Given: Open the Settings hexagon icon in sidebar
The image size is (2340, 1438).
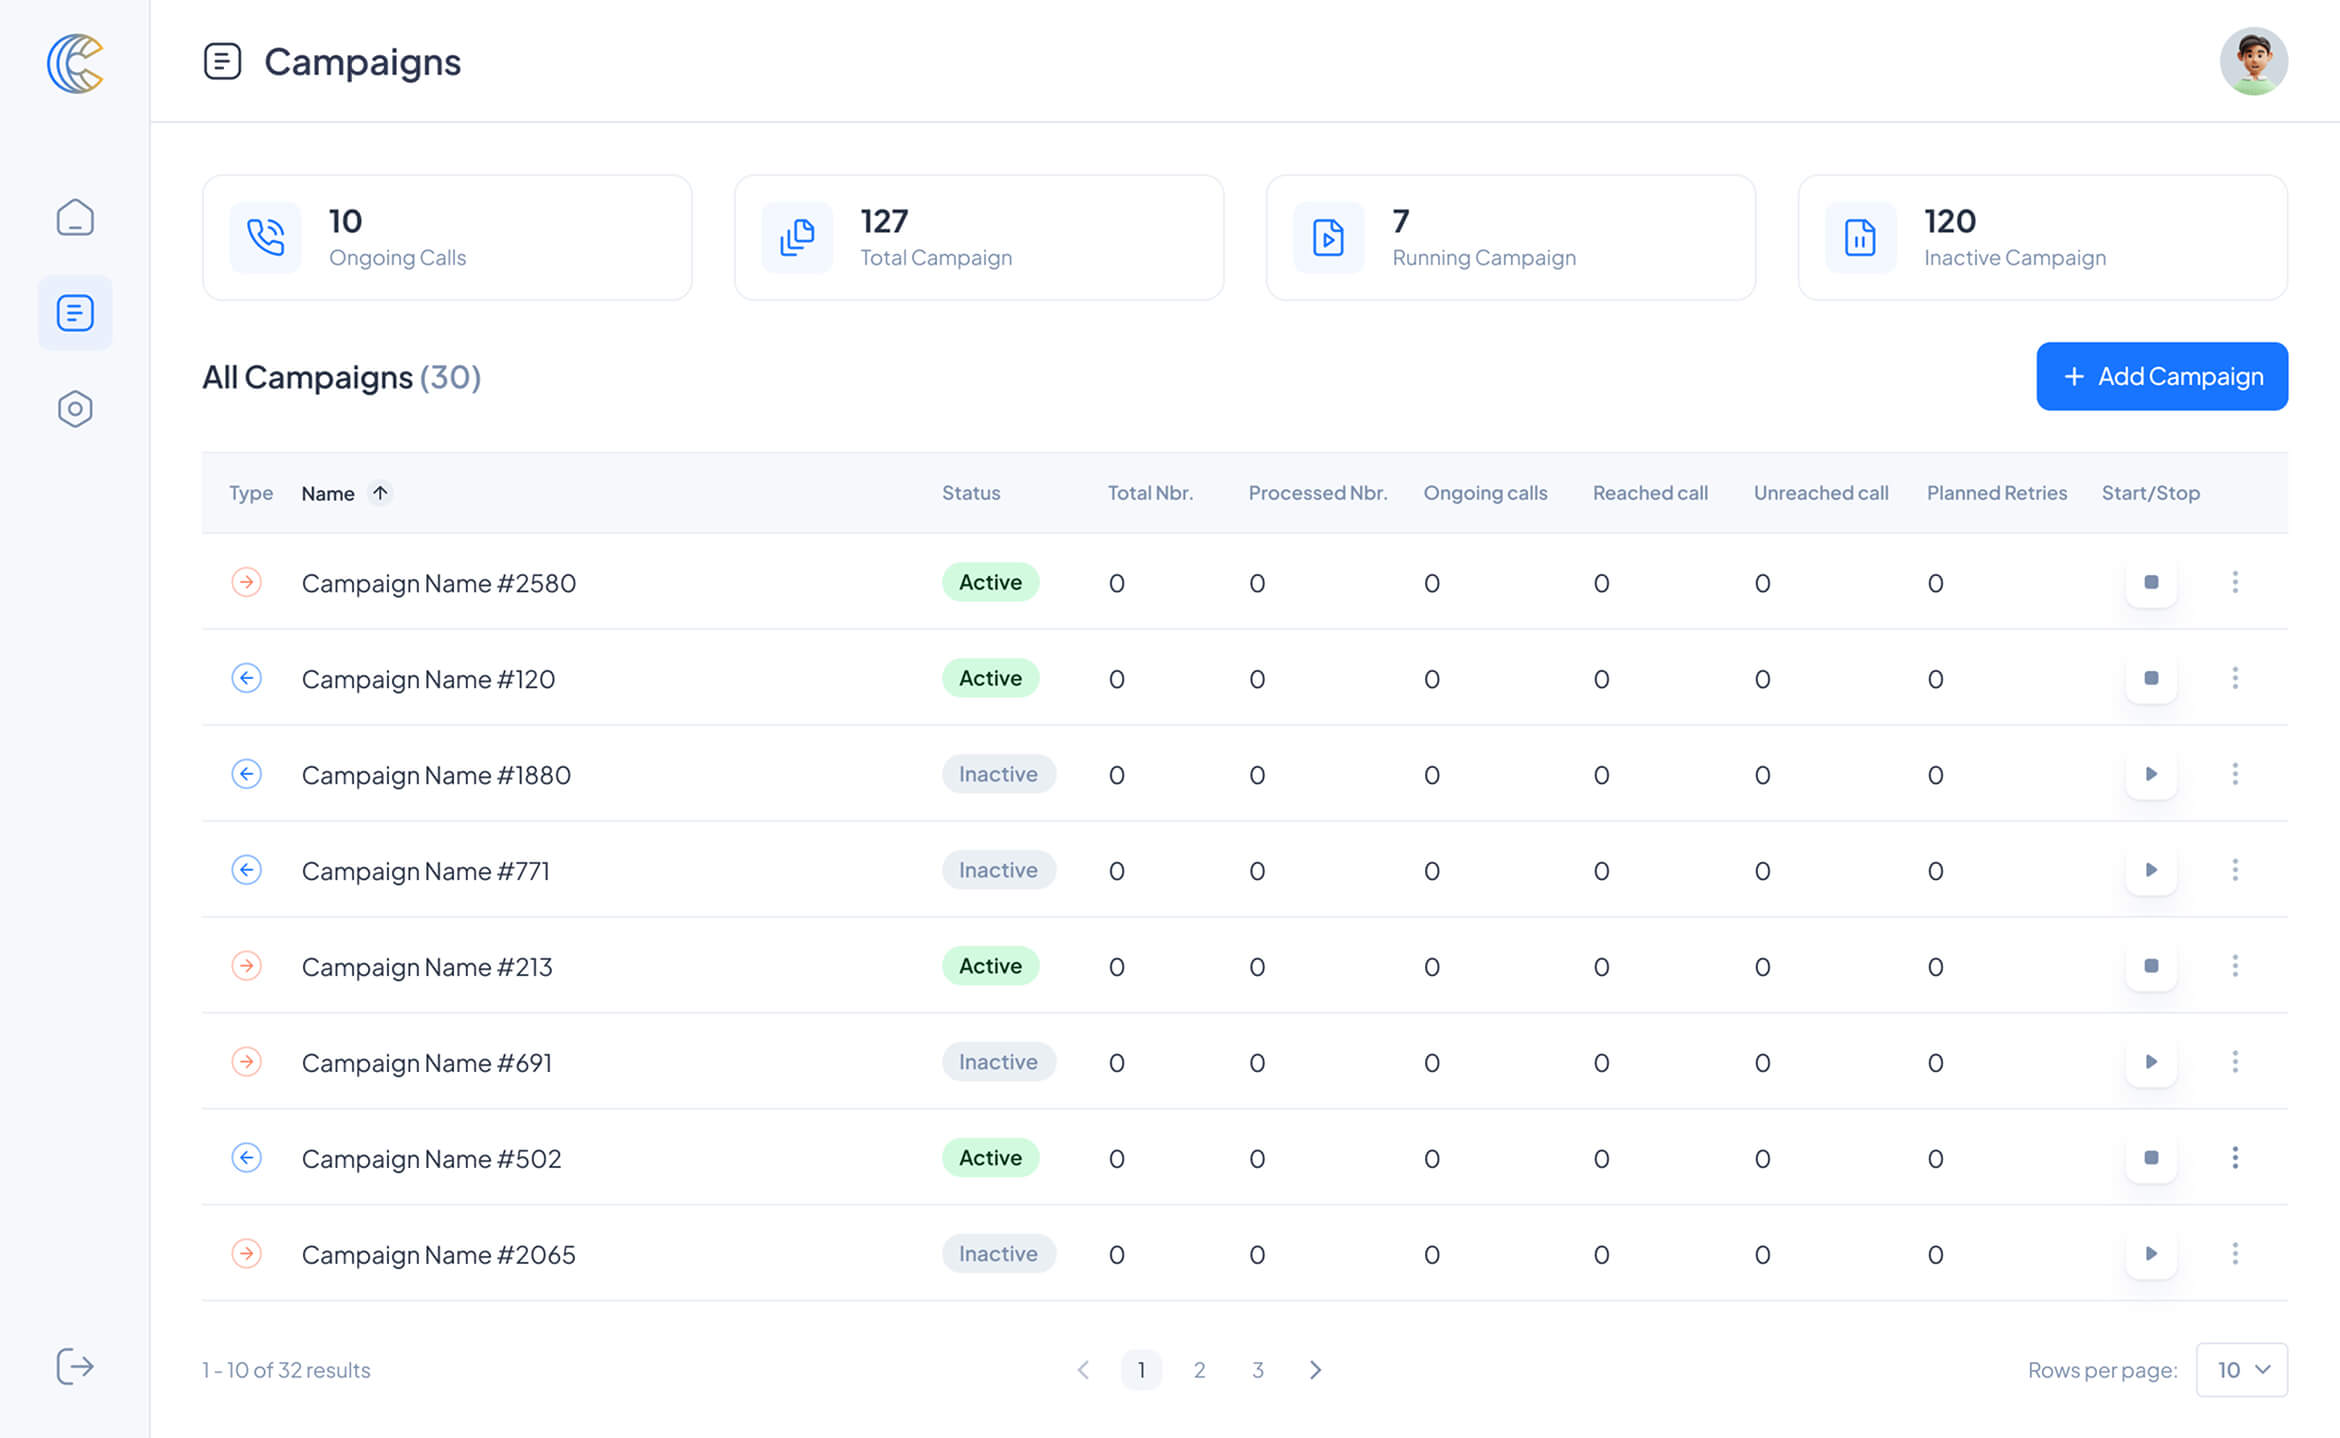Looking at the screenshot, I should [x=75, y=409].
